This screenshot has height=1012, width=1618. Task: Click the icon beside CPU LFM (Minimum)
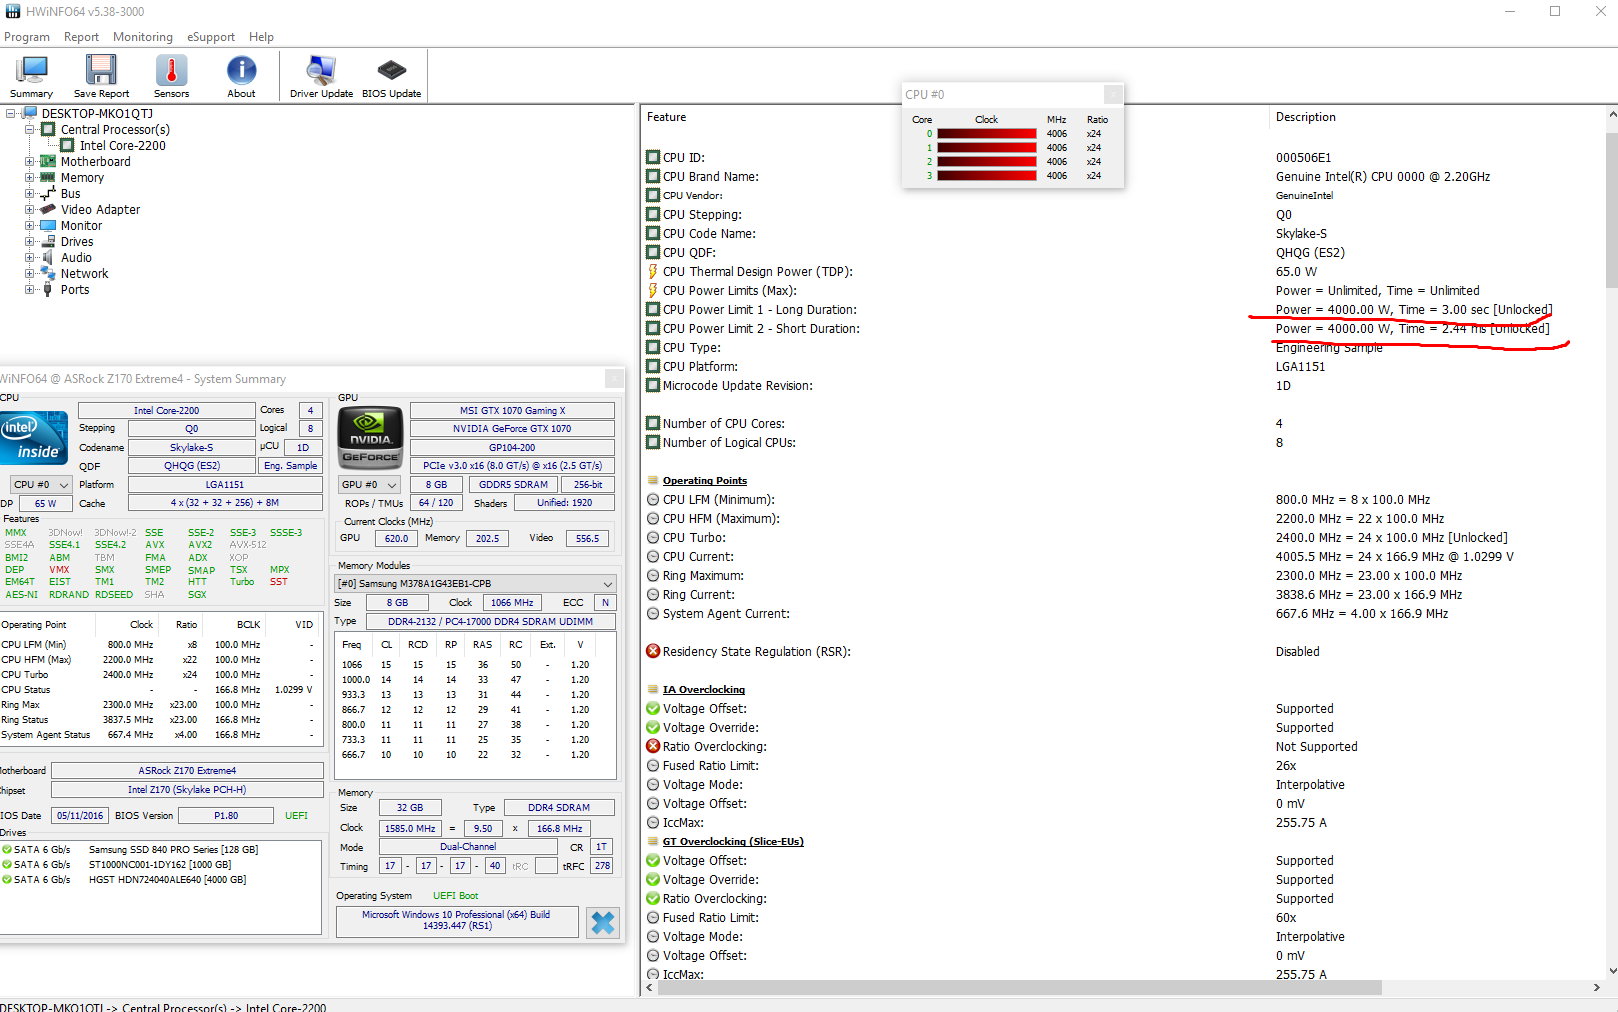(x=653, y=500)
